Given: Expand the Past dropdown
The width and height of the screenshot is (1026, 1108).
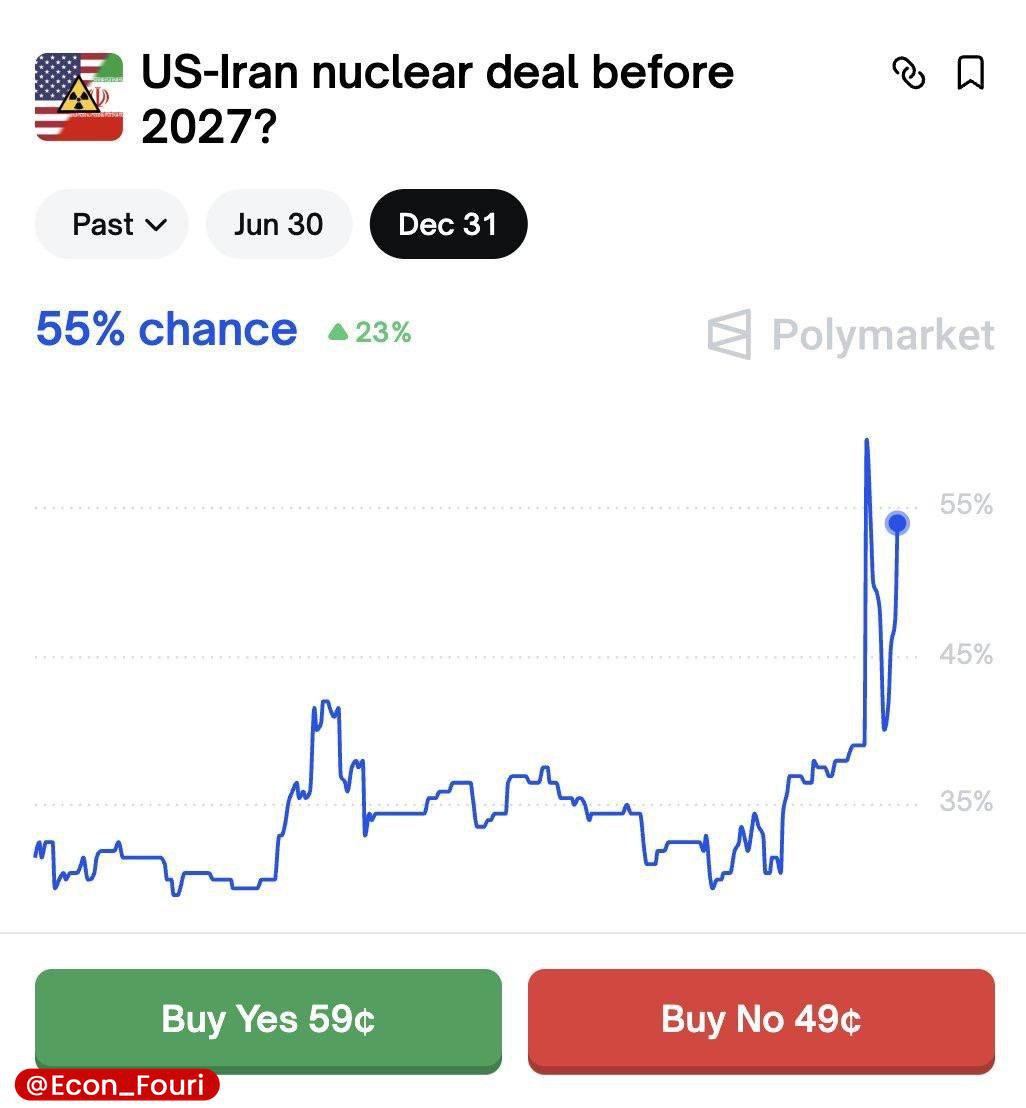Looking at the screenshot, I should [x=112, y=224].
